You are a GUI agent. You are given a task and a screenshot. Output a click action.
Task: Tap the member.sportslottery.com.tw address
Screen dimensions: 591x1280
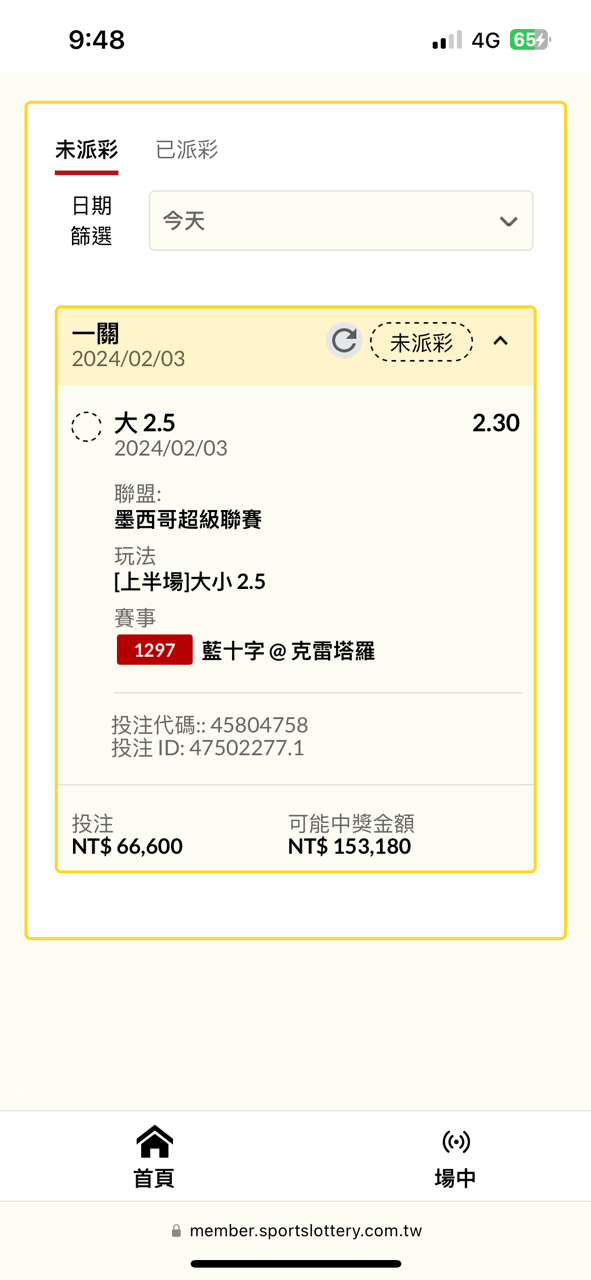(306, 1231)
